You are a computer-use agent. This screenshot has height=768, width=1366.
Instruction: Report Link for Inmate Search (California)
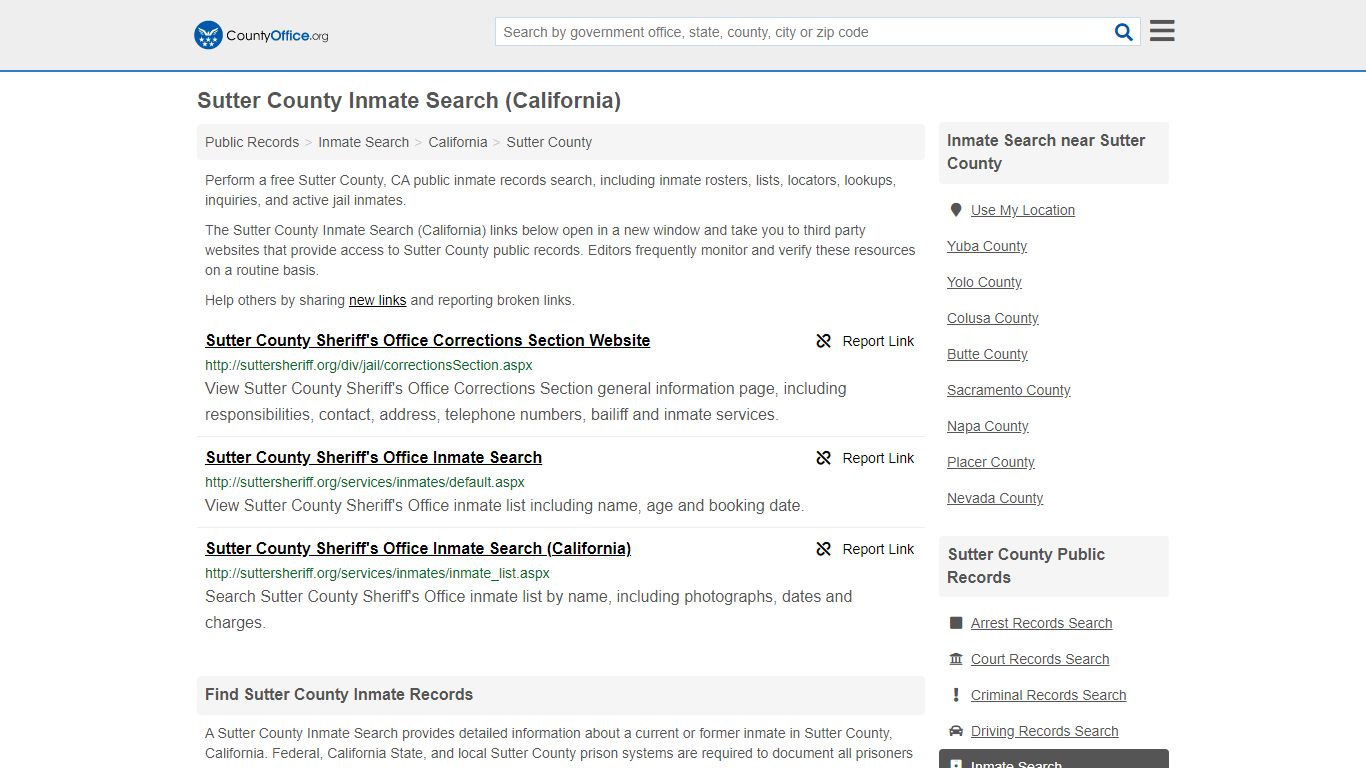tap(878, 549)
